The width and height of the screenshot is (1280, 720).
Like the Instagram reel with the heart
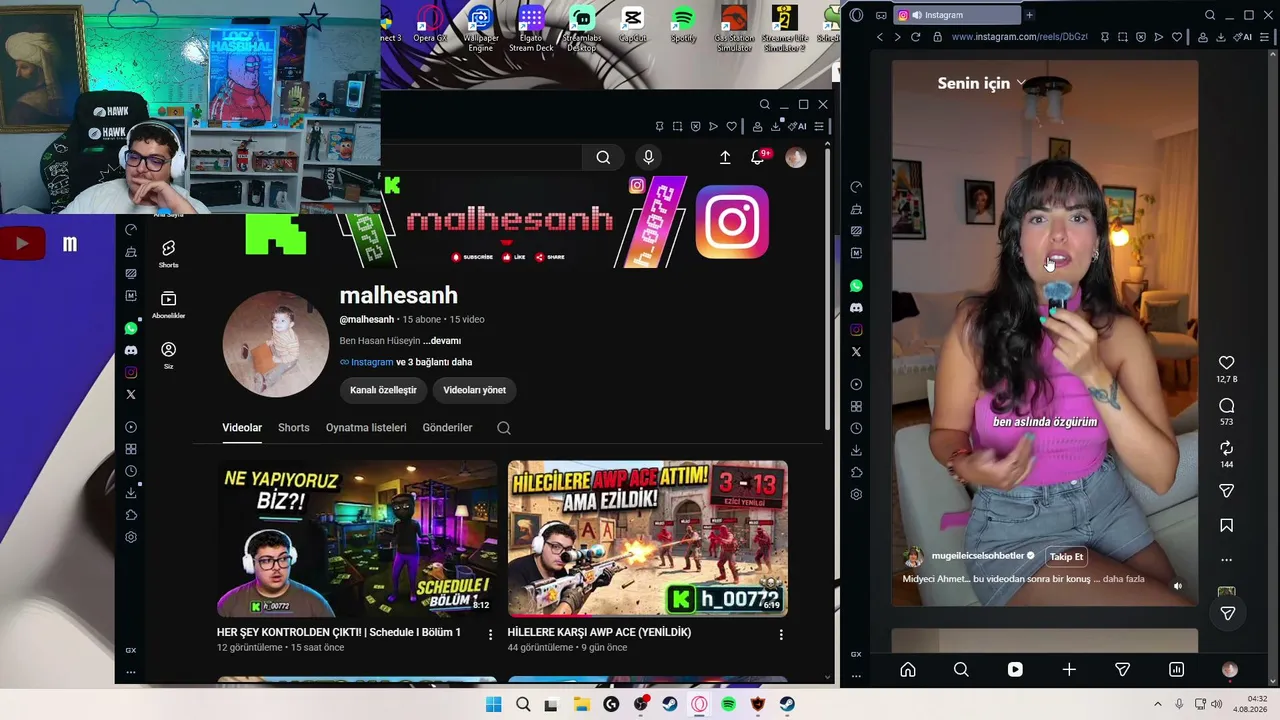[1227, 362]
